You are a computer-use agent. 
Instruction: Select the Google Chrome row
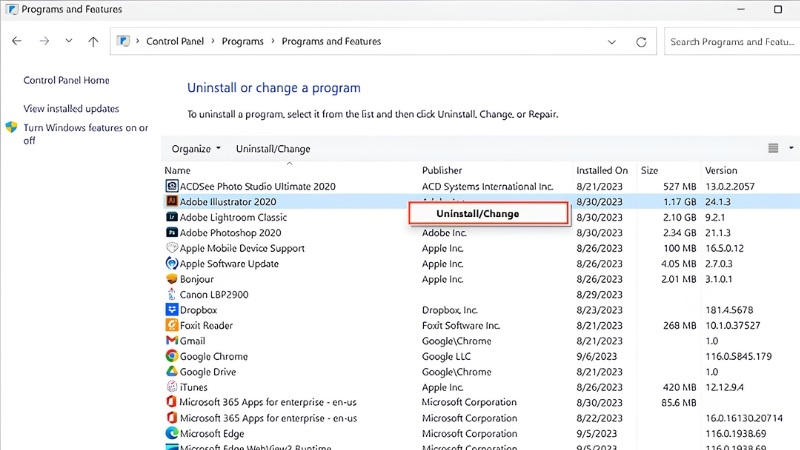click(x=481, y=356)
